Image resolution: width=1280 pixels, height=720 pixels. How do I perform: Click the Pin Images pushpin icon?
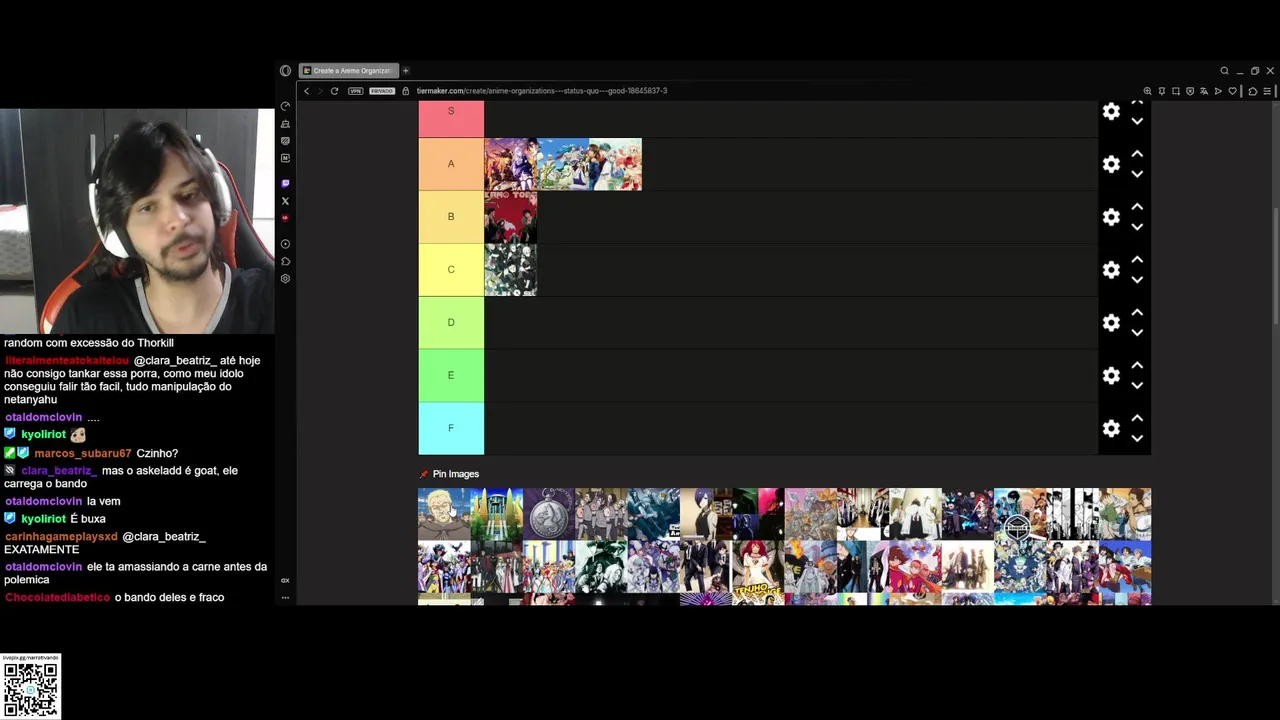424,474
